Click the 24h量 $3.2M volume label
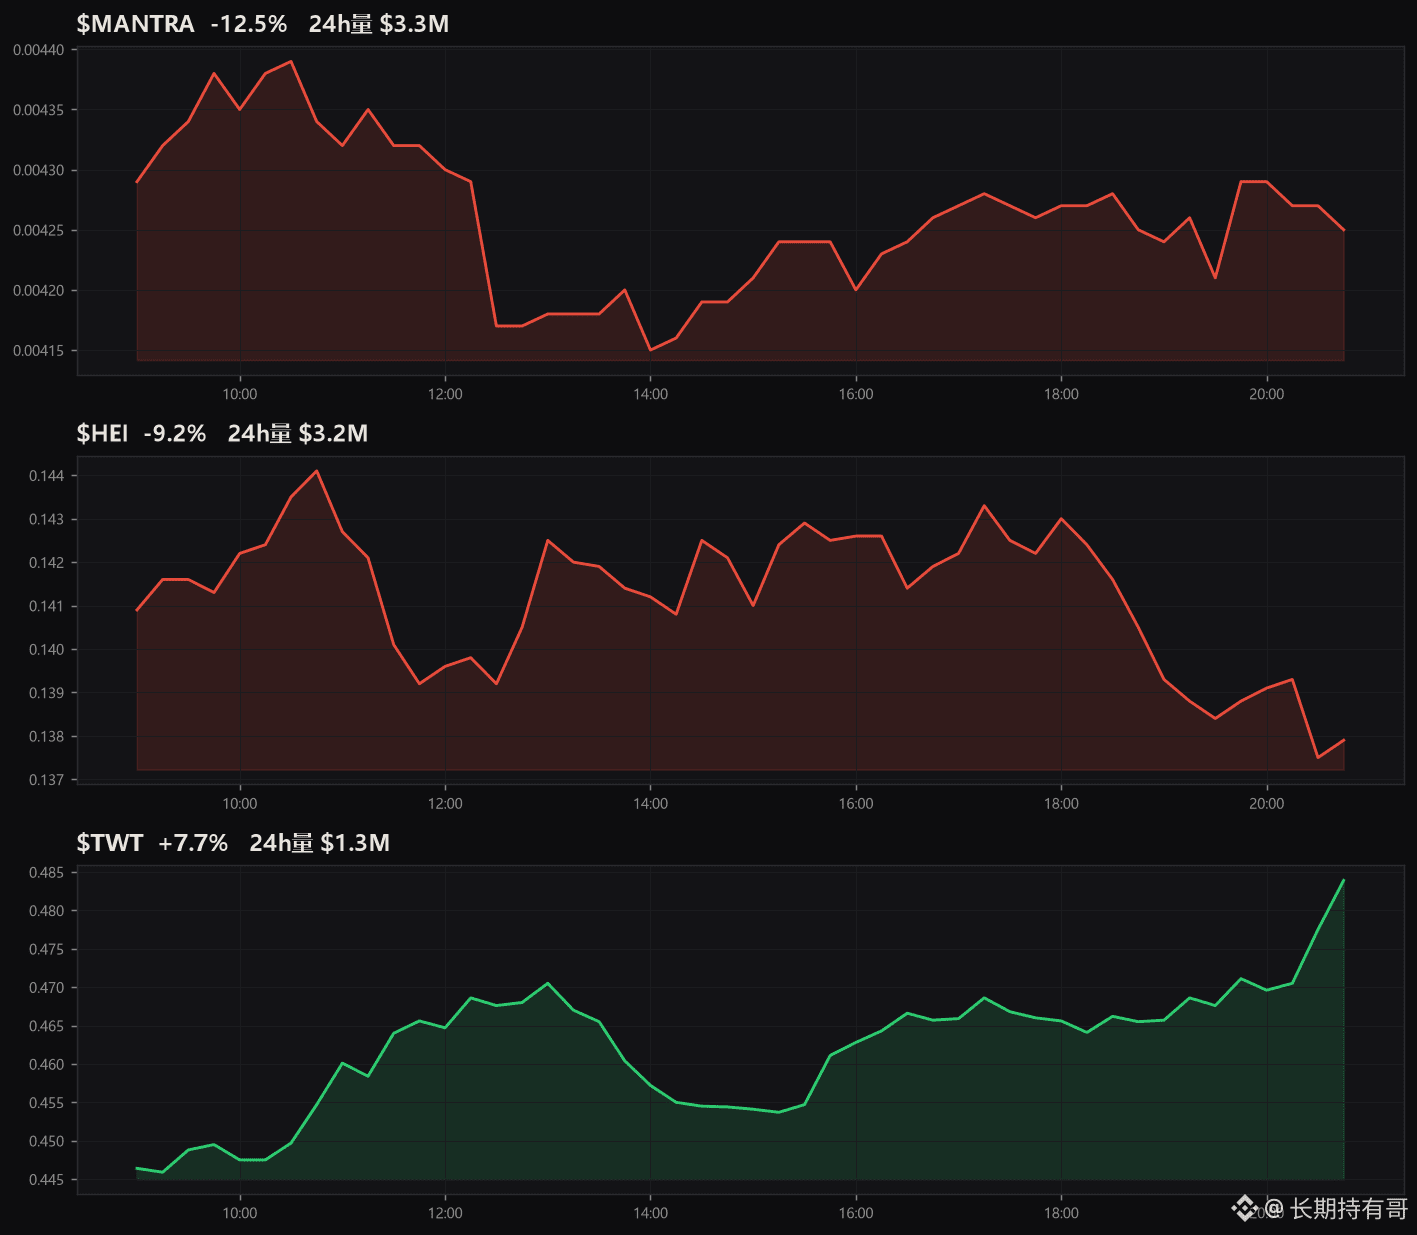The image size is (1417, 1235). (298, 433)
